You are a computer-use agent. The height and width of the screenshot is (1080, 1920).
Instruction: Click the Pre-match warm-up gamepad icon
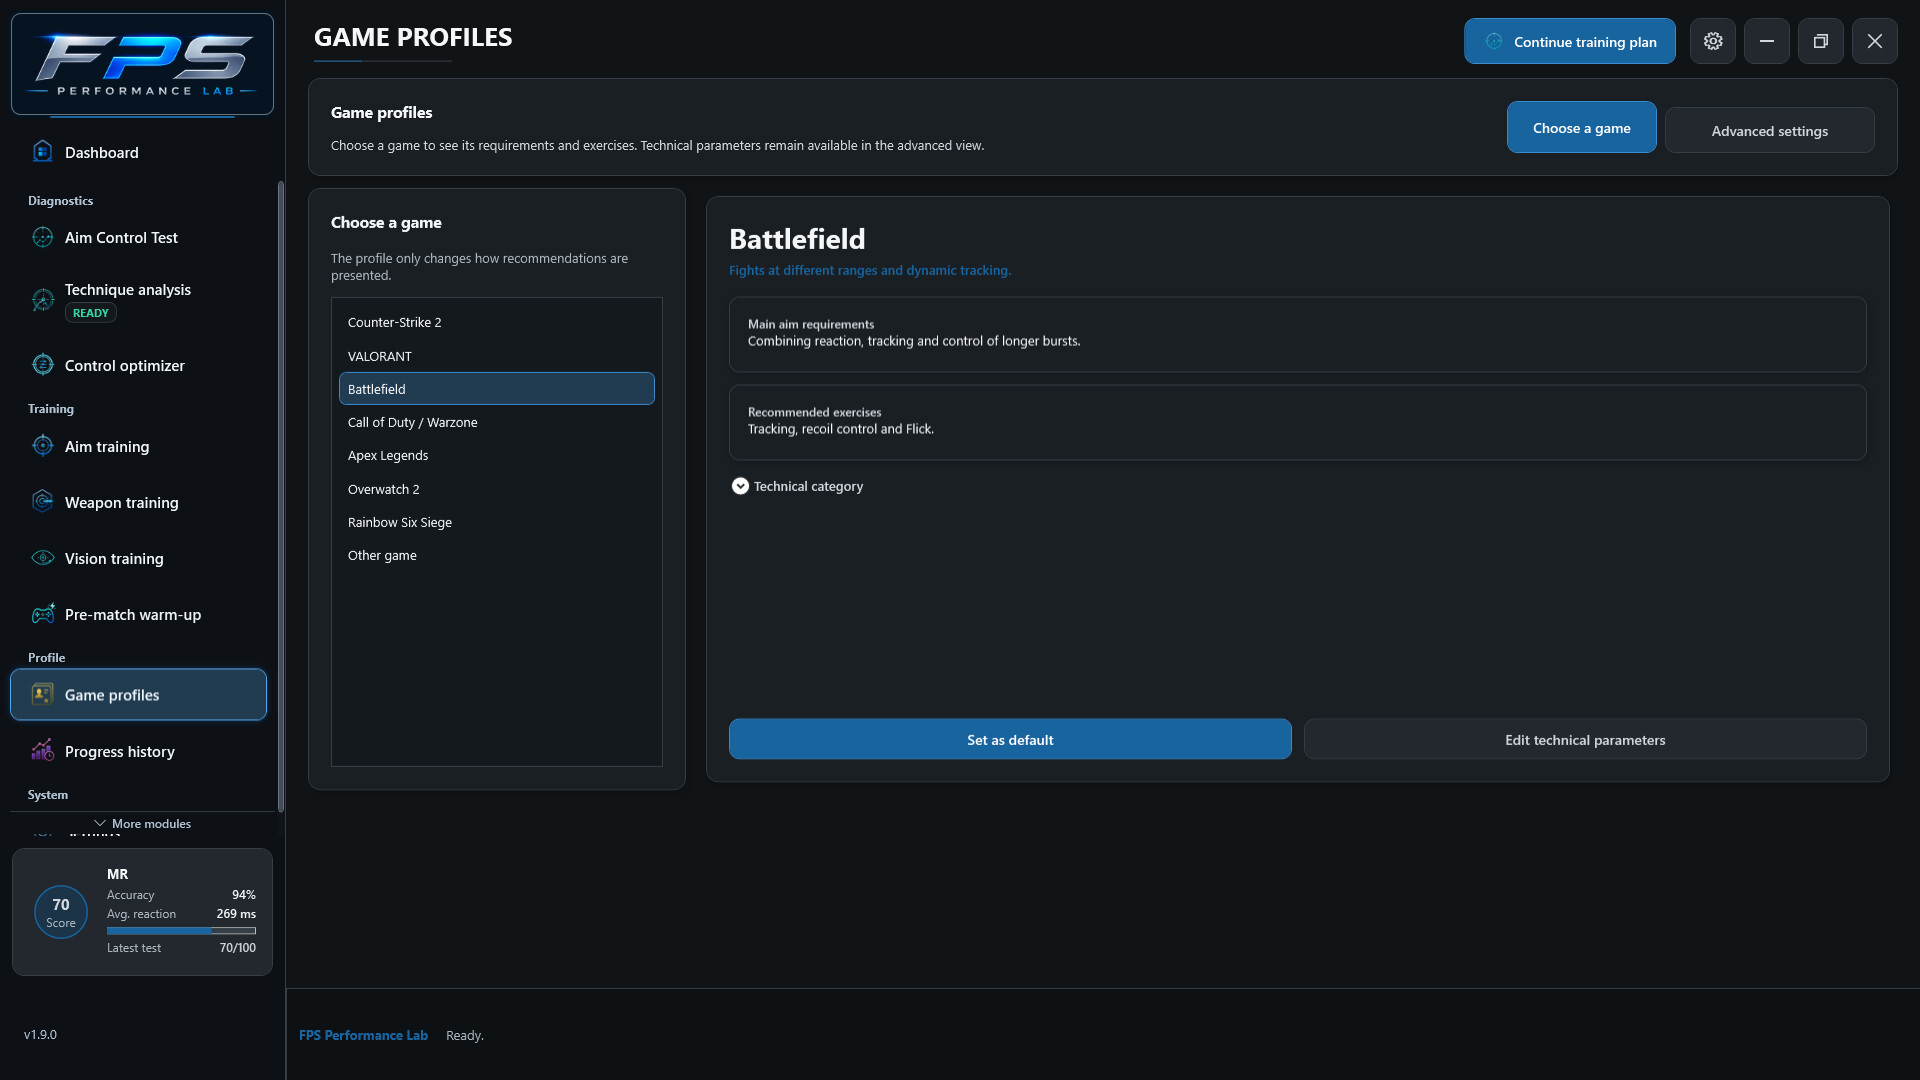(x=42, y=614)
